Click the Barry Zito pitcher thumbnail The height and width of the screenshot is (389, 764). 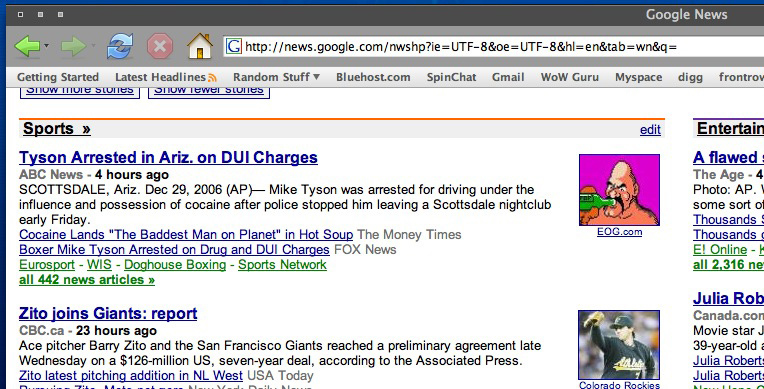[x=619, y=345]
